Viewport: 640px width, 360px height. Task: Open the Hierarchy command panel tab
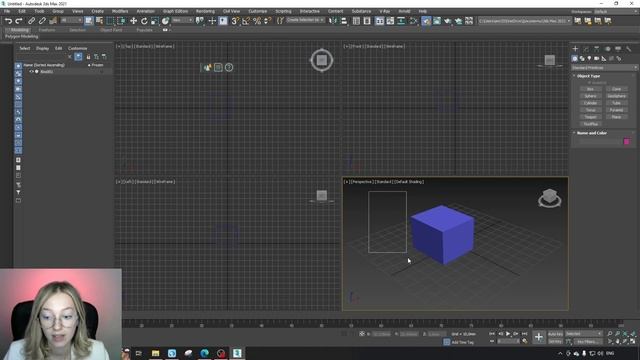596,49
